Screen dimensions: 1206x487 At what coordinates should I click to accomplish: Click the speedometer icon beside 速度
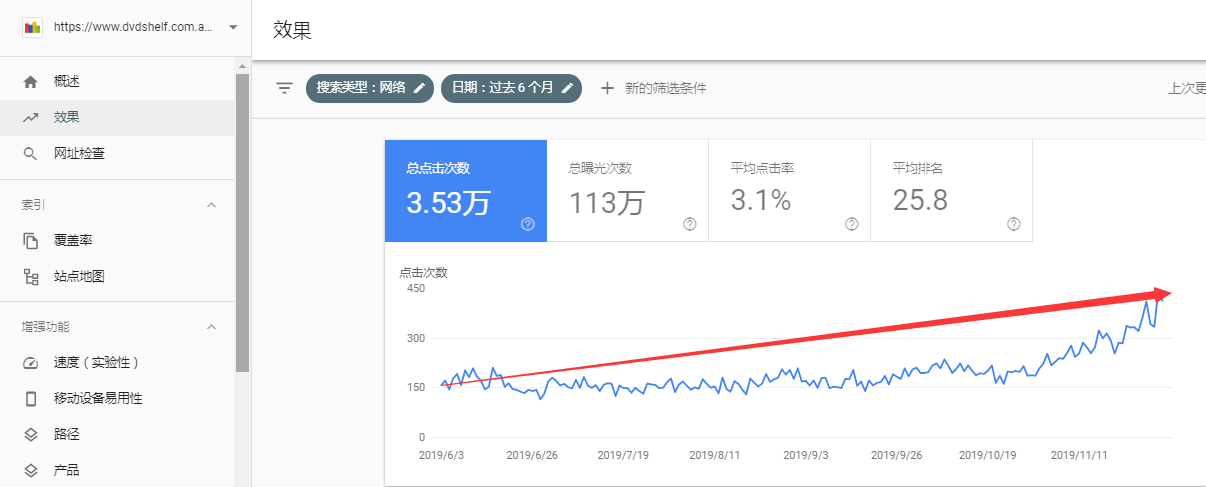click(31, 363)
